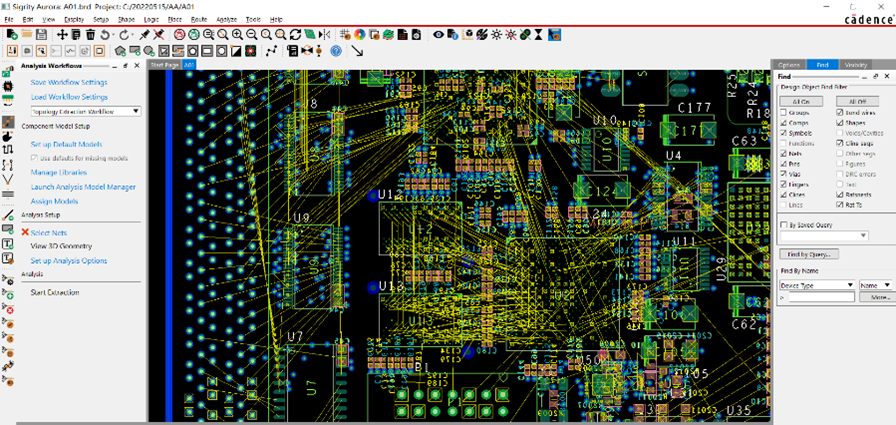The image size is (896, 425).
Task: Toggle the Ratsnests checkbox
Action: pos(839,194)
